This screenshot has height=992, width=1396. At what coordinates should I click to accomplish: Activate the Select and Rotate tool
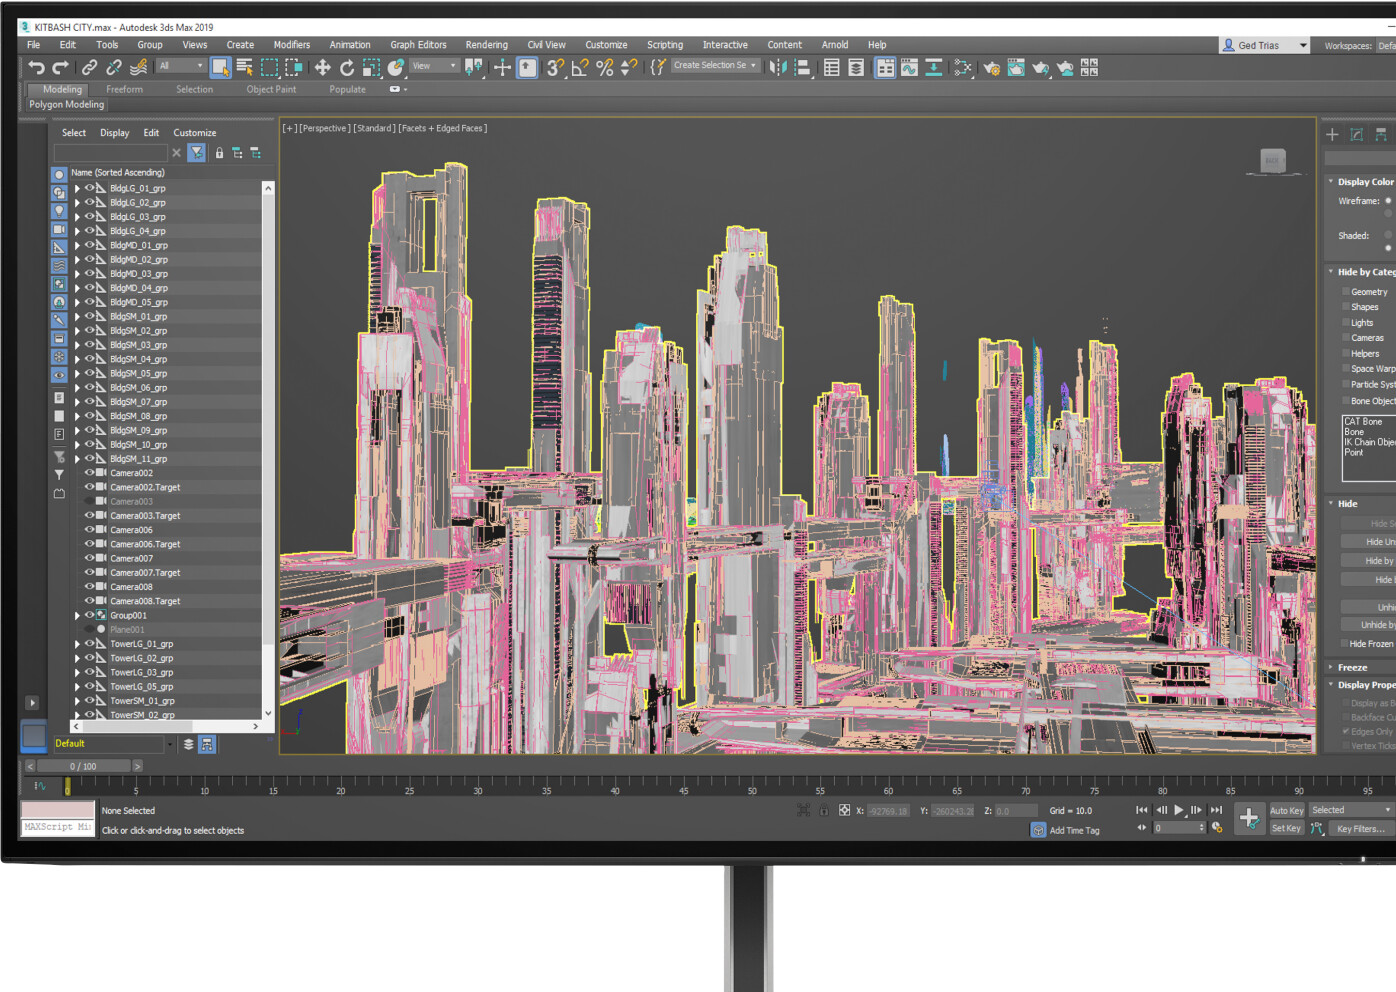[347, 67]
